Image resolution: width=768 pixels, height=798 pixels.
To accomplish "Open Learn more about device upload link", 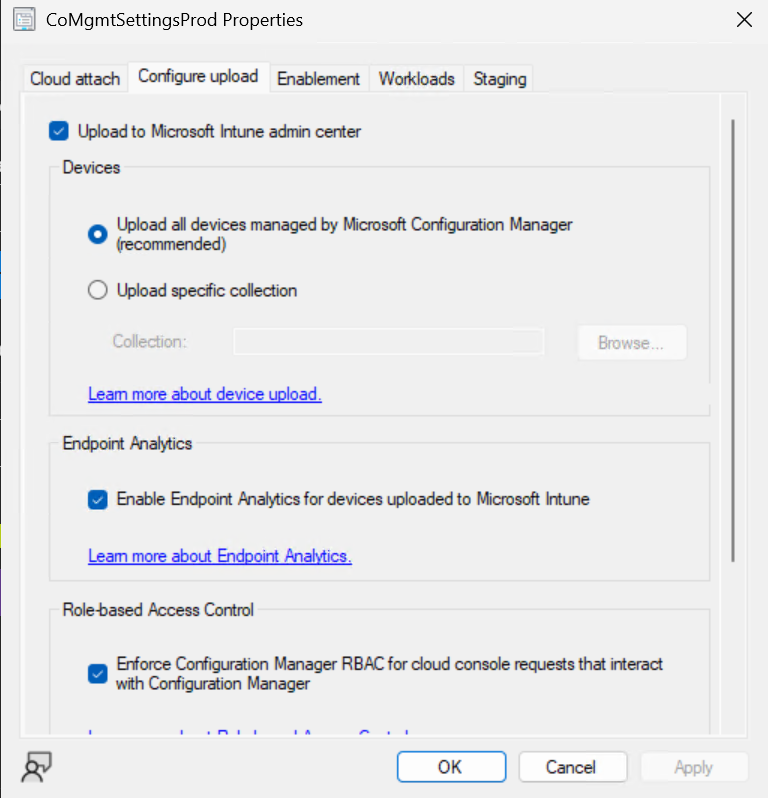I will point(205,394).
